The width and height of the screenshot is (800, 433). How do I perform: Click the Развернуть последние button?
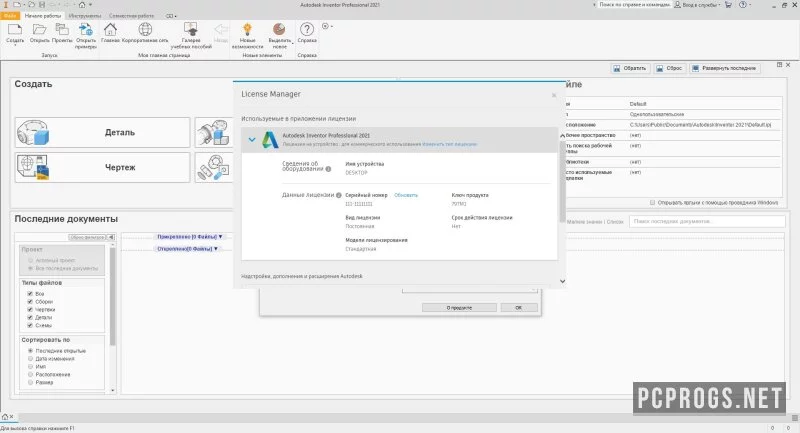(724, 68)
